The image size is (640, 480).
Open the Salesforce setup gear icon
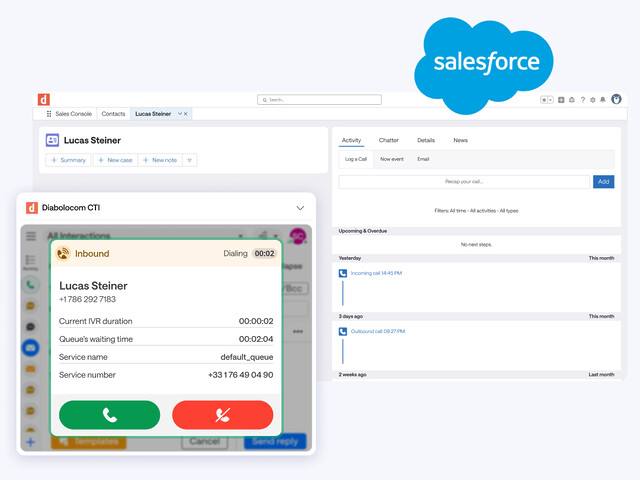coord(593,100)
